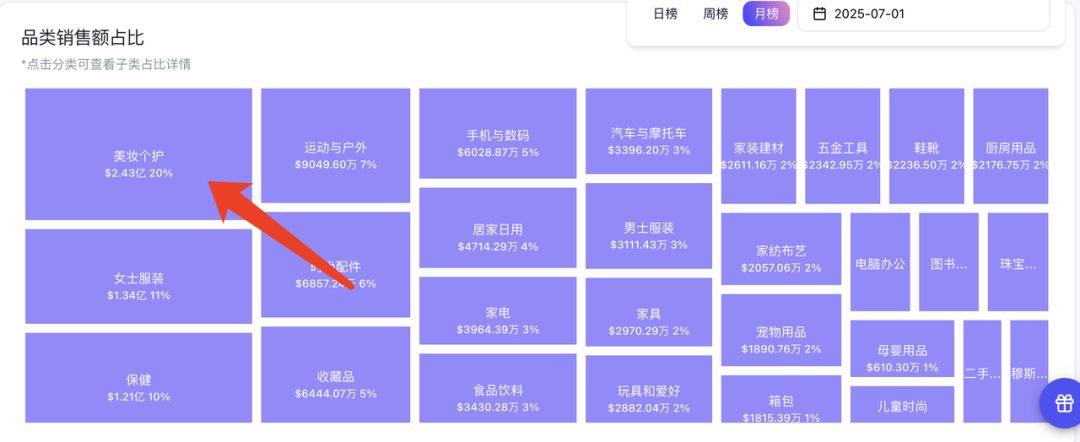The image size is (1080, 442).
Task: Click the 品类销售额占比 heading
Action: (x=83, y=38)
